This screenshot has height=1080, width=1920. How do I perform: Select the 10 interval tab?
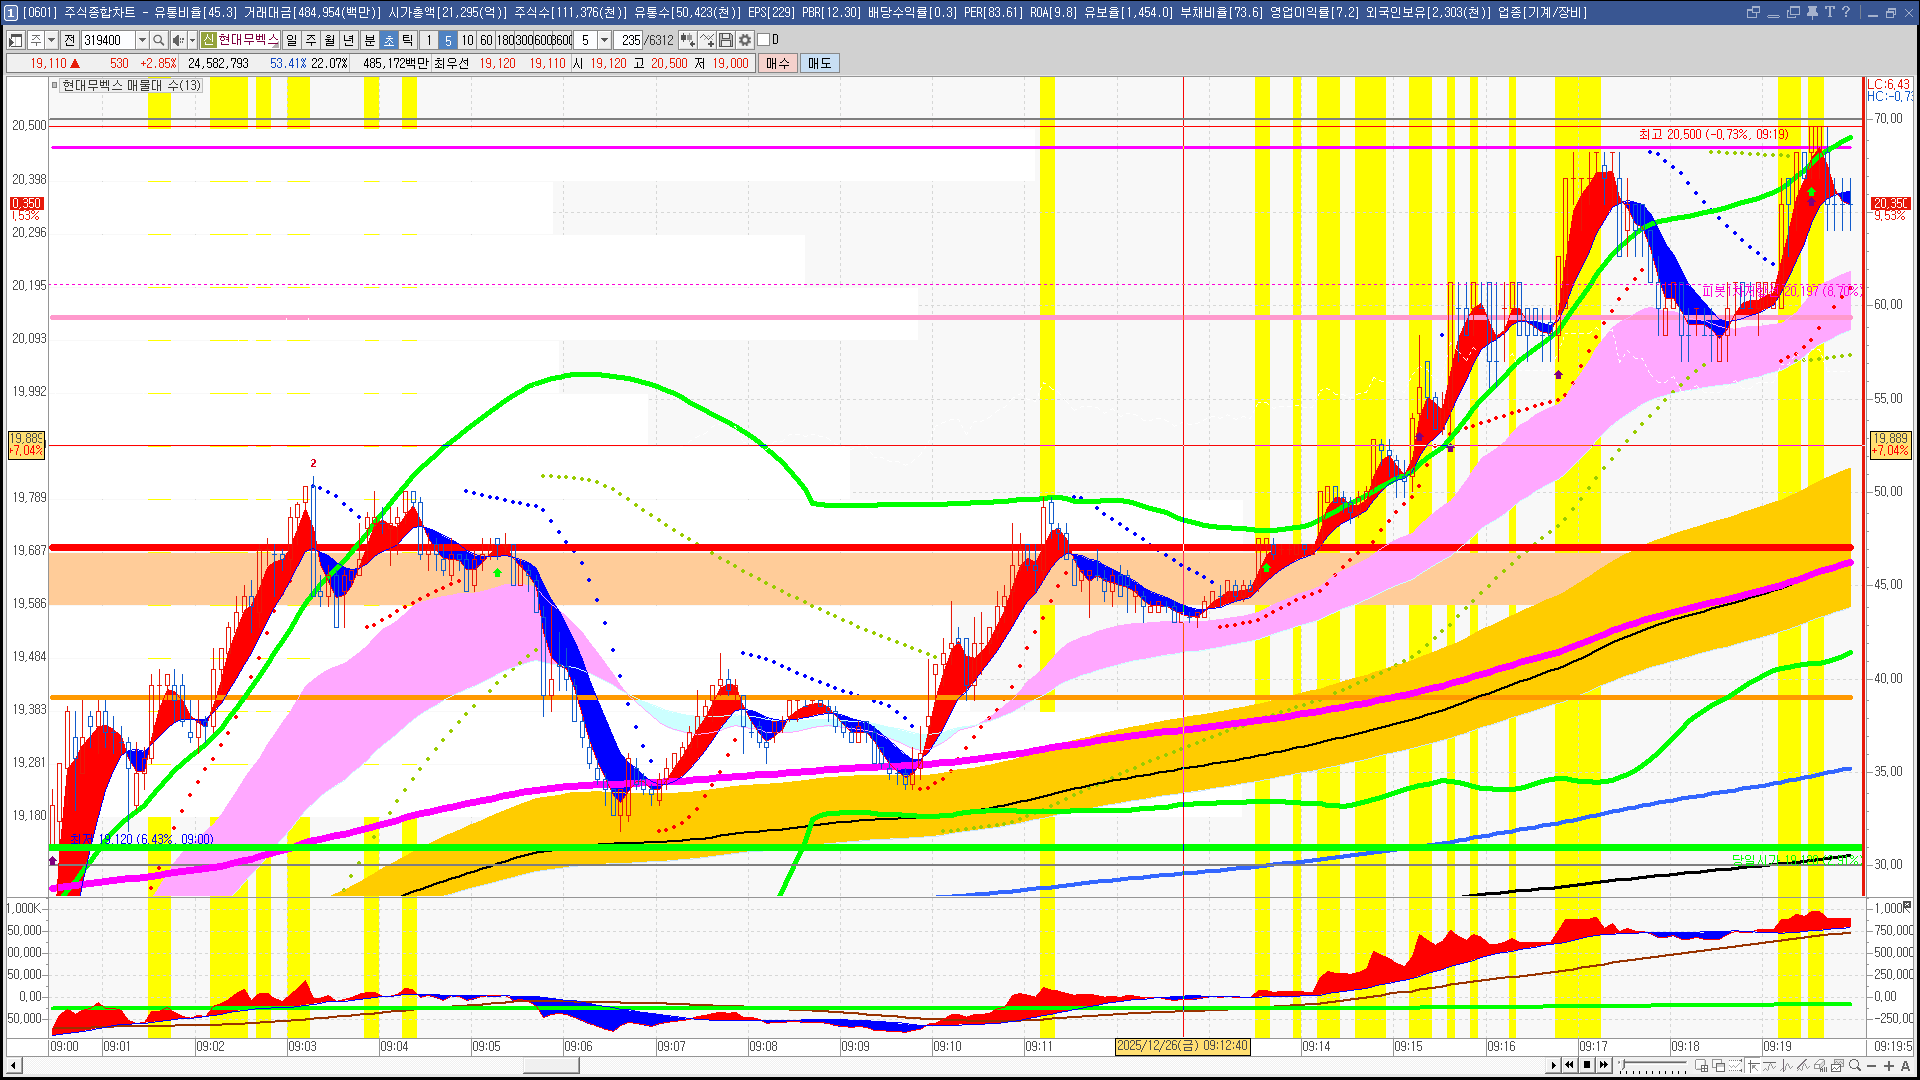click(467, 40)
